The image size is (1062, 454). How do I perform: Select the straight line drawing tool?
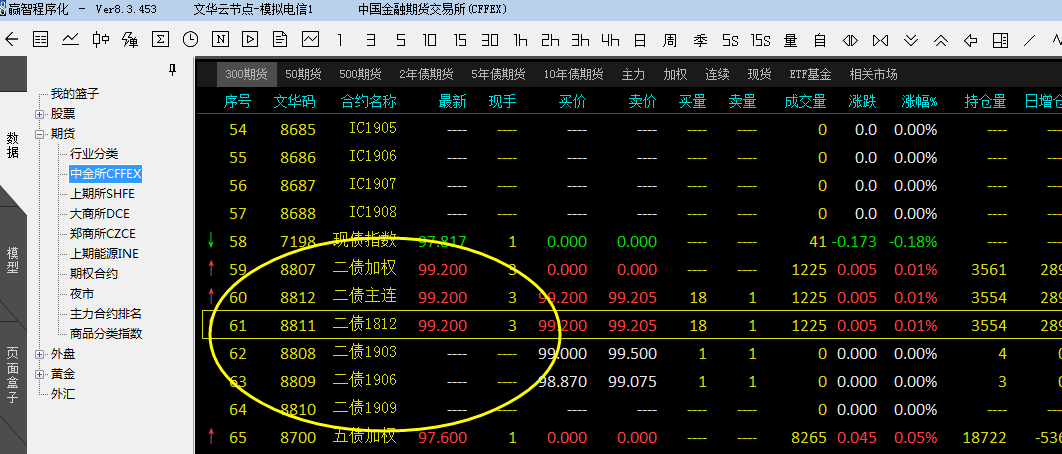(x=1029, y=40)
